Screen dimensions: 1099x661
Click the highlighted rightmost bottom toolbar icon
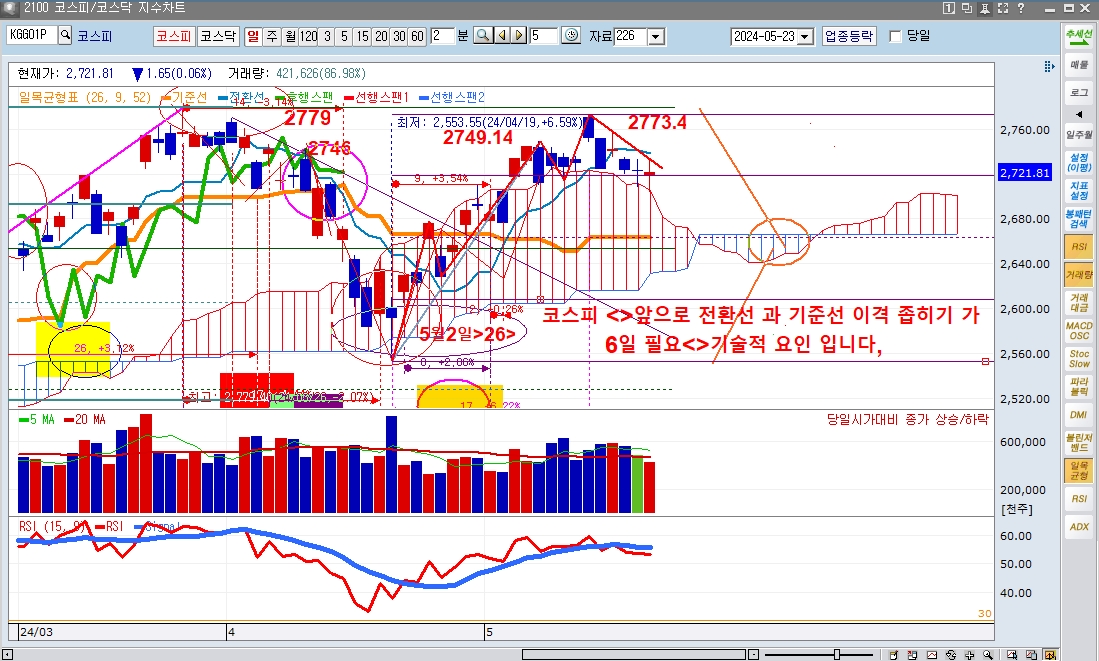coord(1050,655)
